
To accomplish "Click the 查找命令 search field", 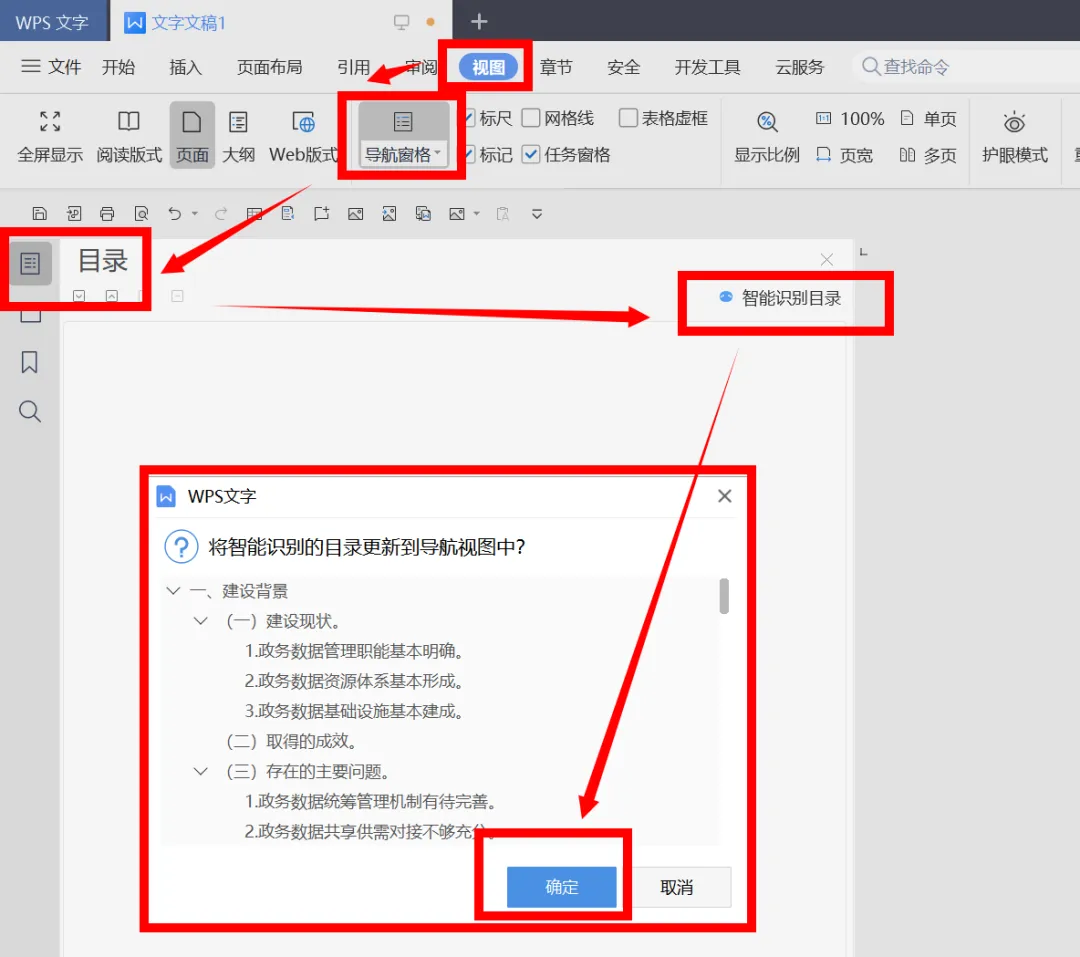I will coord(966,67).
